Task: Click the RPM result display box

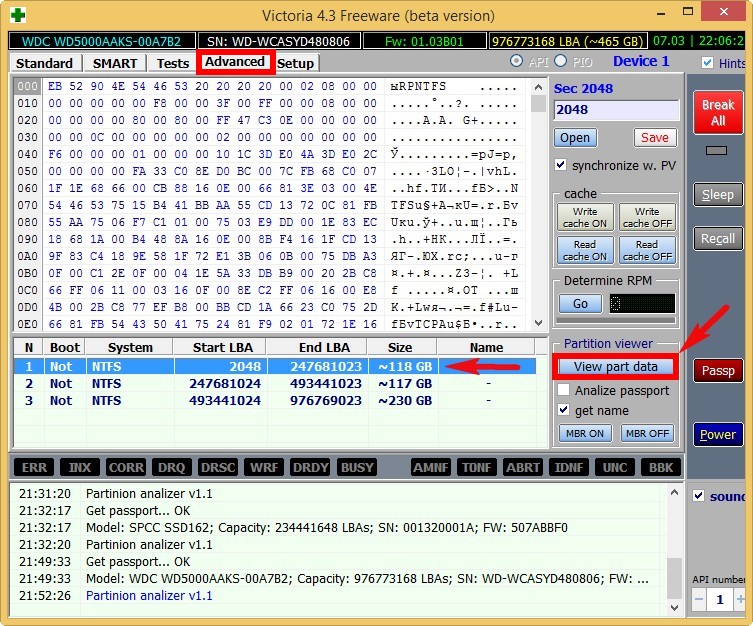Action: pos(642,303)
